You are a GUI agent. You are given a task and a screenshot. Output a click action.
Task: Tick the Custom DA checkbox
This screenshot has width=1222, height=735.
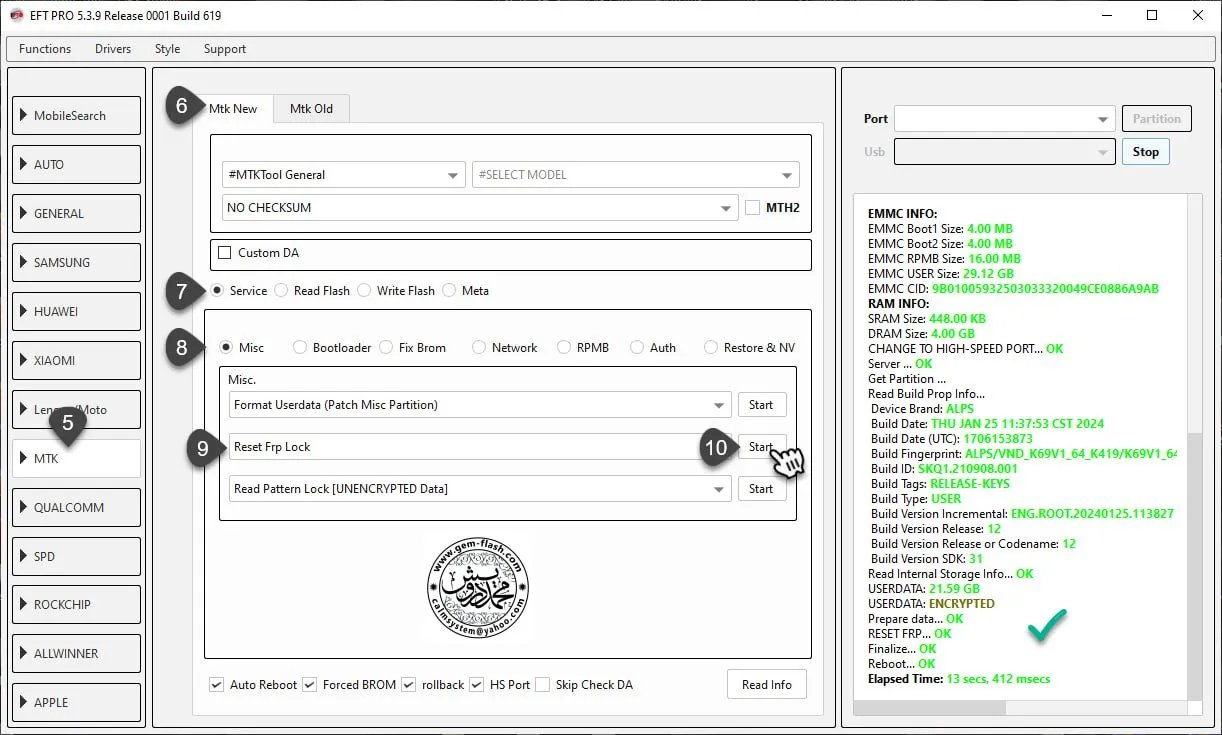point(225,253)
